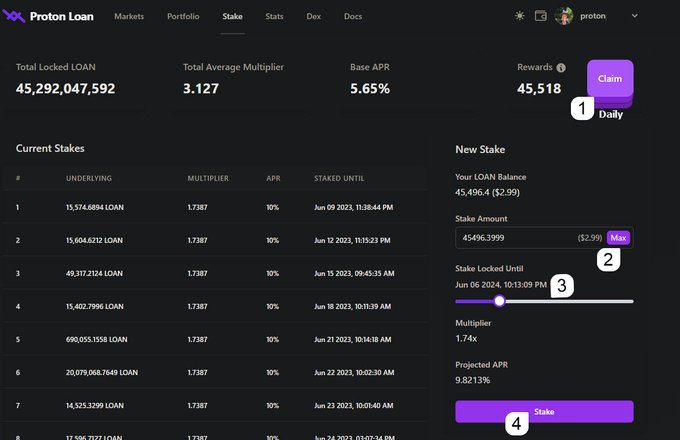Sort by STAKED UNTIL column header
Screen dimensions: 680x440
tap(339, 178)
